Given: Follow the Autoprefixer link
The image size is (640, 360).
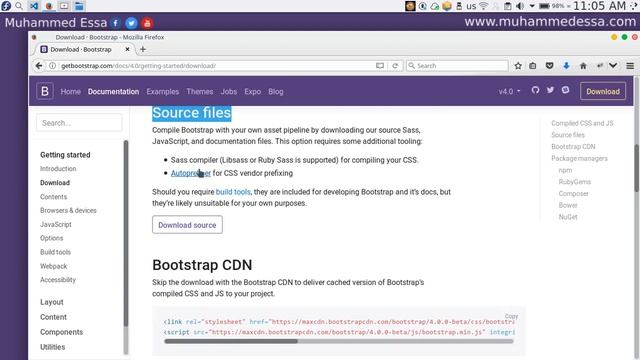Looking at the screenshot, I should [191, 173].
